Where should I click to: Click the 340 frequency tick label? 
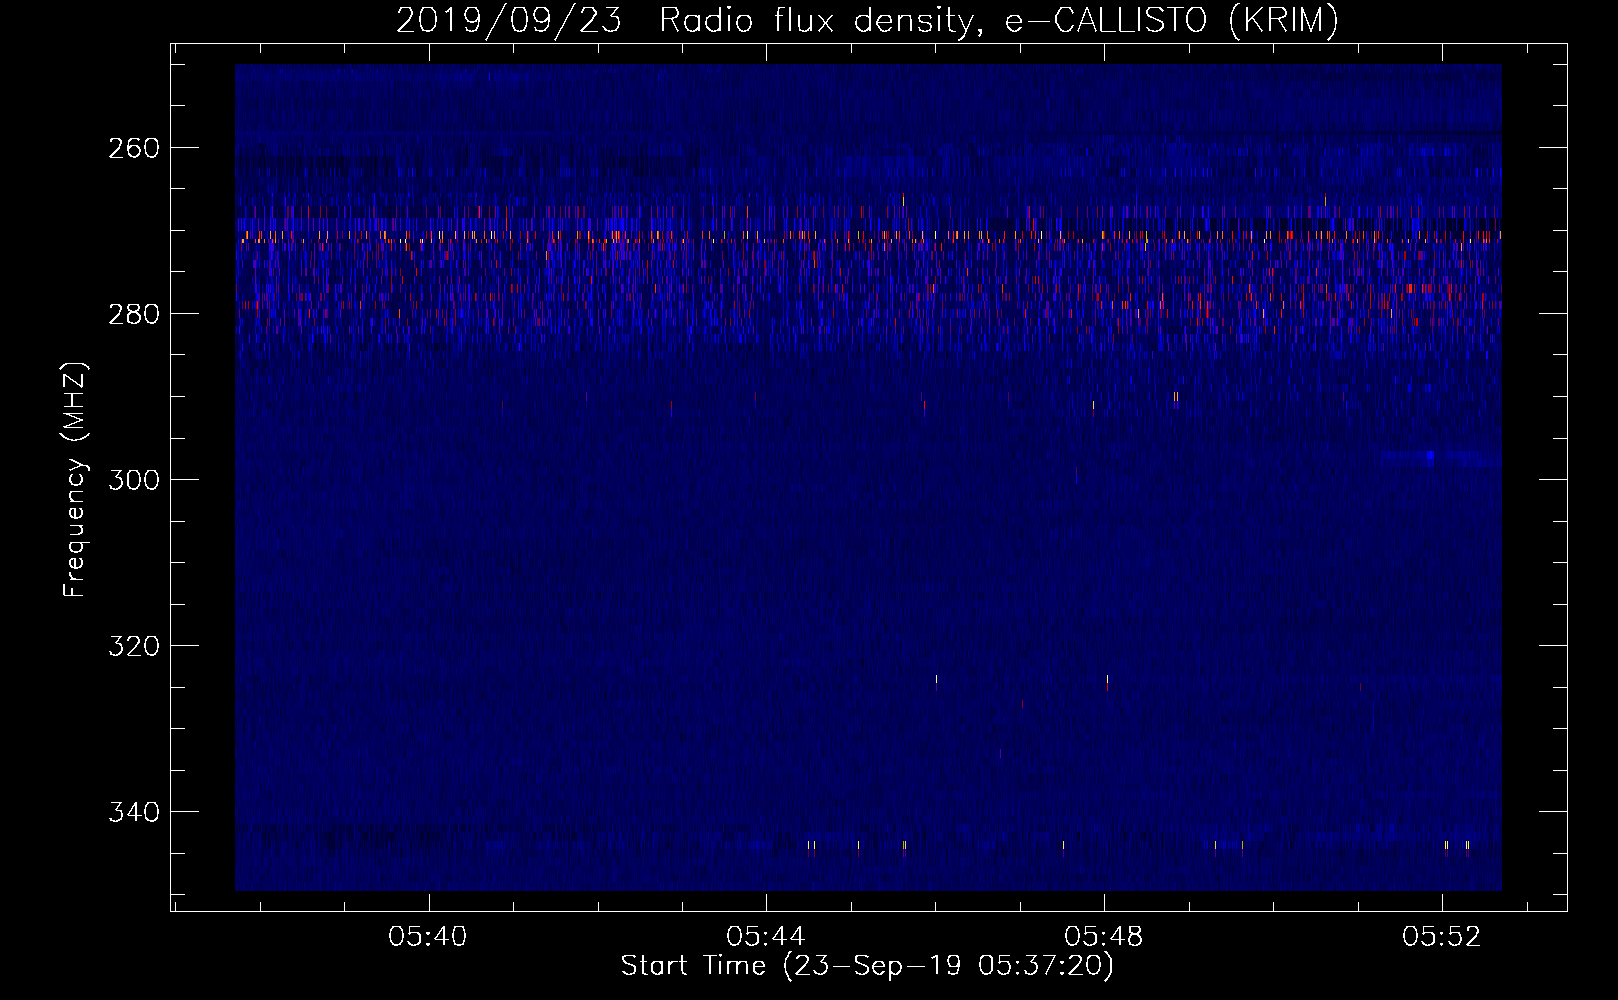133,812
